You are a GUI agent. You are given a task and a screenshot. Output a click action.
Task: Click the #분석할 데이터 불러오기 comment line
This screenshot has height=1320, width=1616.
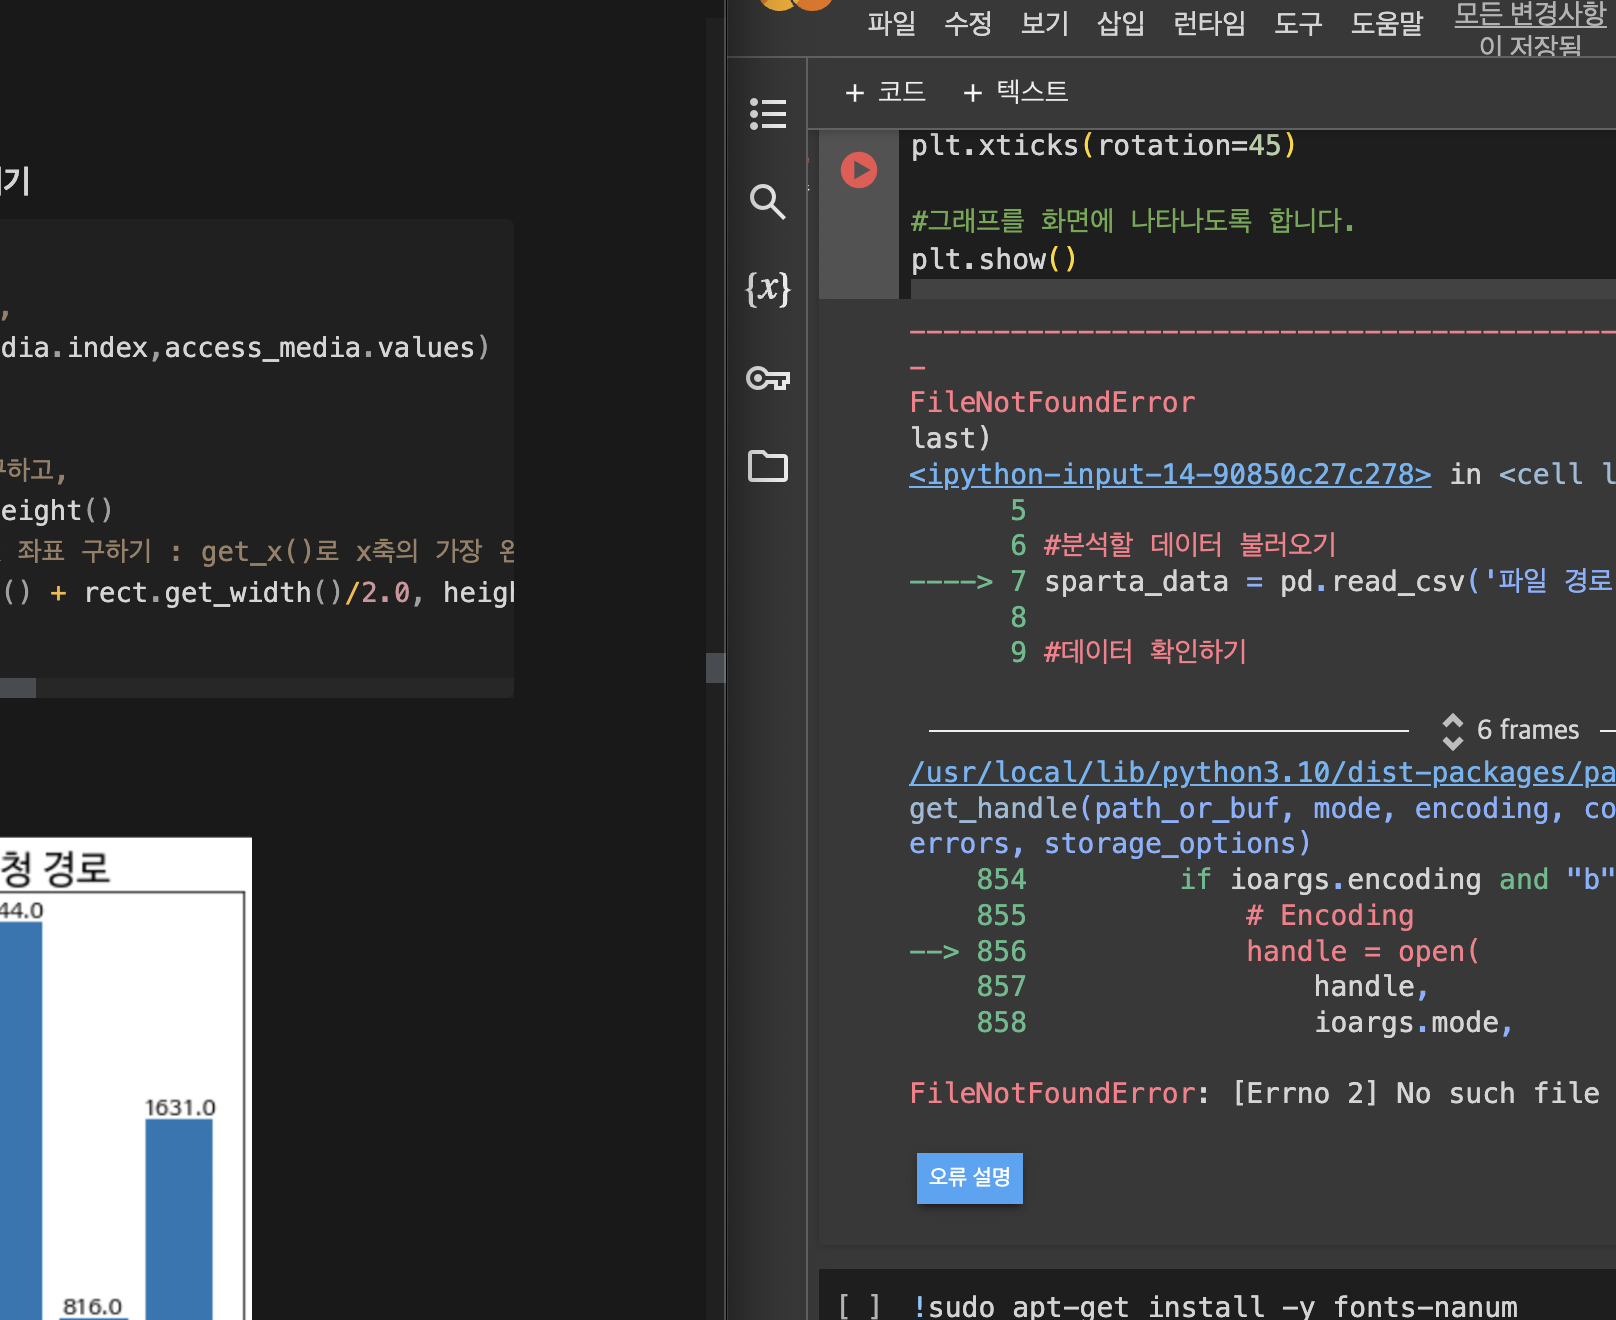(x=1190, y=545)
